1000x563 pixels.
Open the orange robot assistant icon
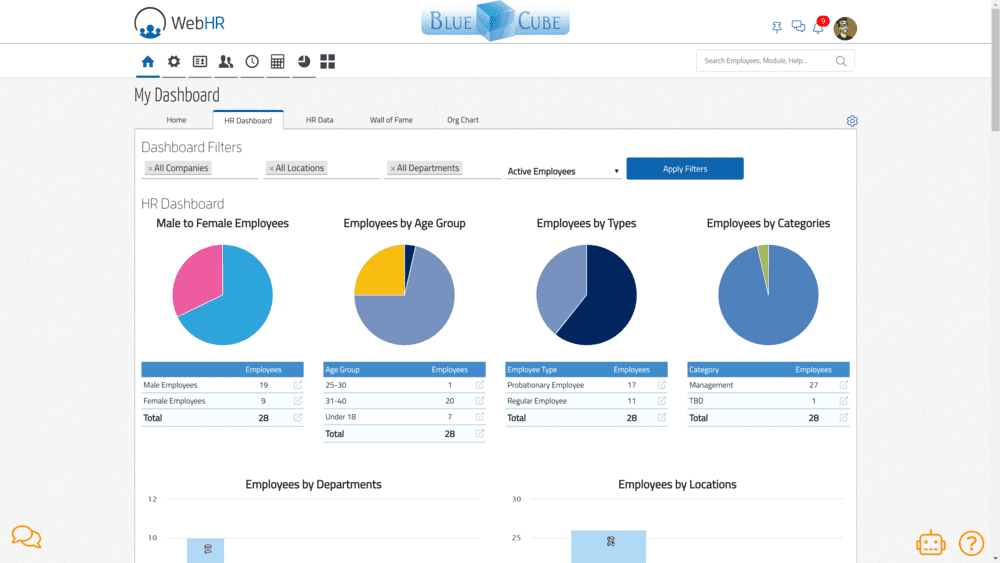[930, 543]
